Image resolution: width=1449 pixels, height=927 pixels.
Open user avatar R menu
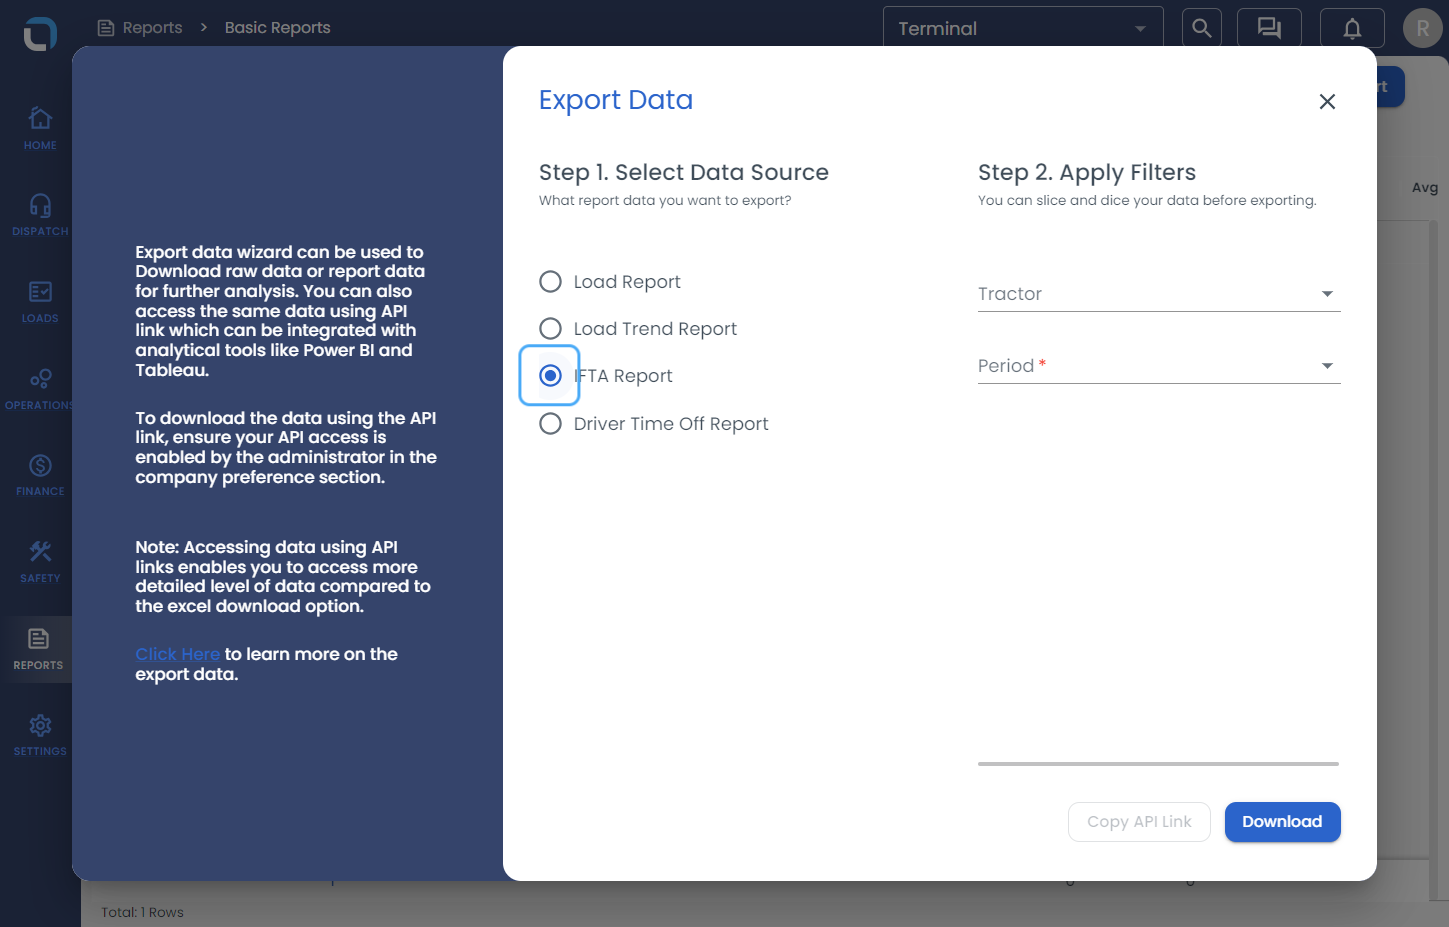pos(1422,28)
